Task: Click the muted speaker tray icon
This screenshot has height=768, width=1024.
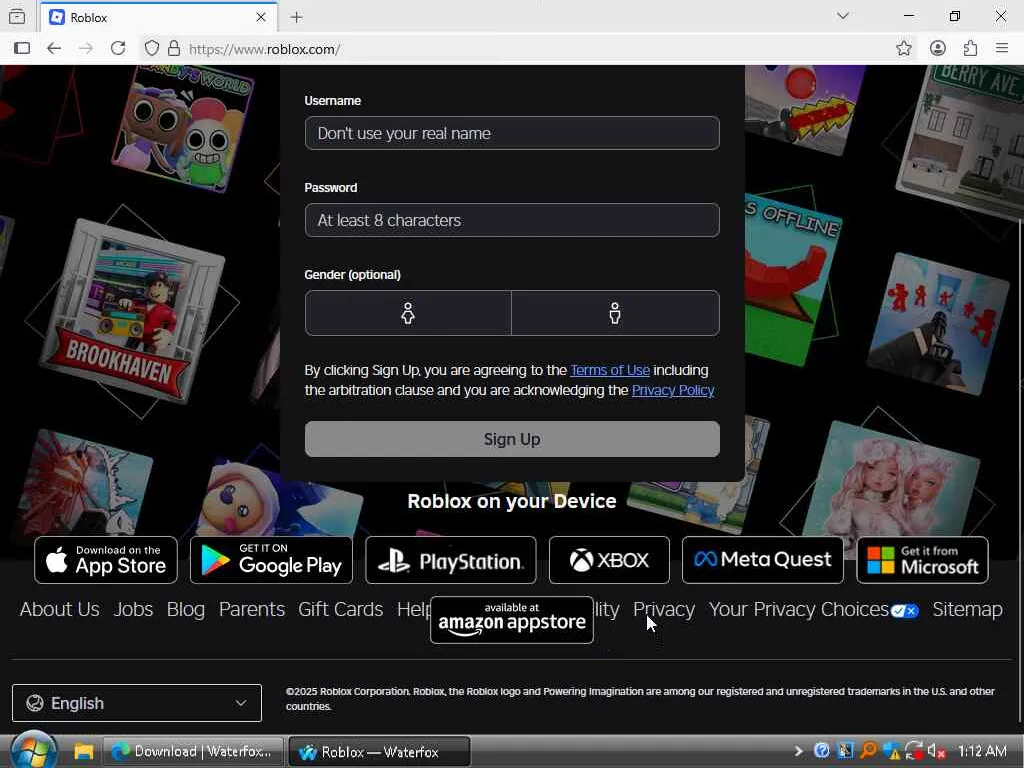Action: pyautogui.click(x=937, y=752)
